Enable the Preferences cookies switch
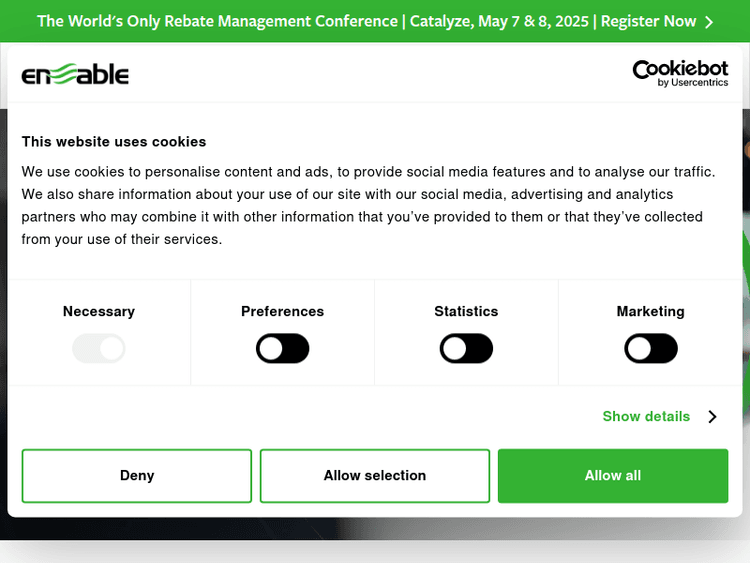Screen dimensions: 750x563 283,349
